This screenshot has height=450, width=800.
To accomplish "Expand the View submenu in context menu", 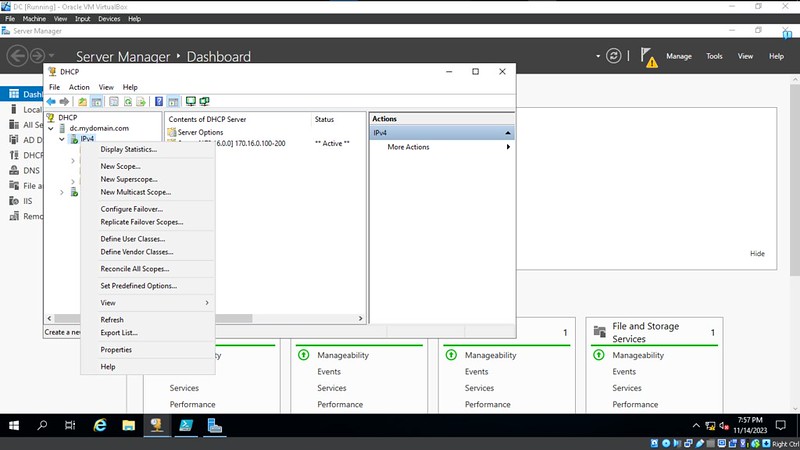I will pos(147,303).
